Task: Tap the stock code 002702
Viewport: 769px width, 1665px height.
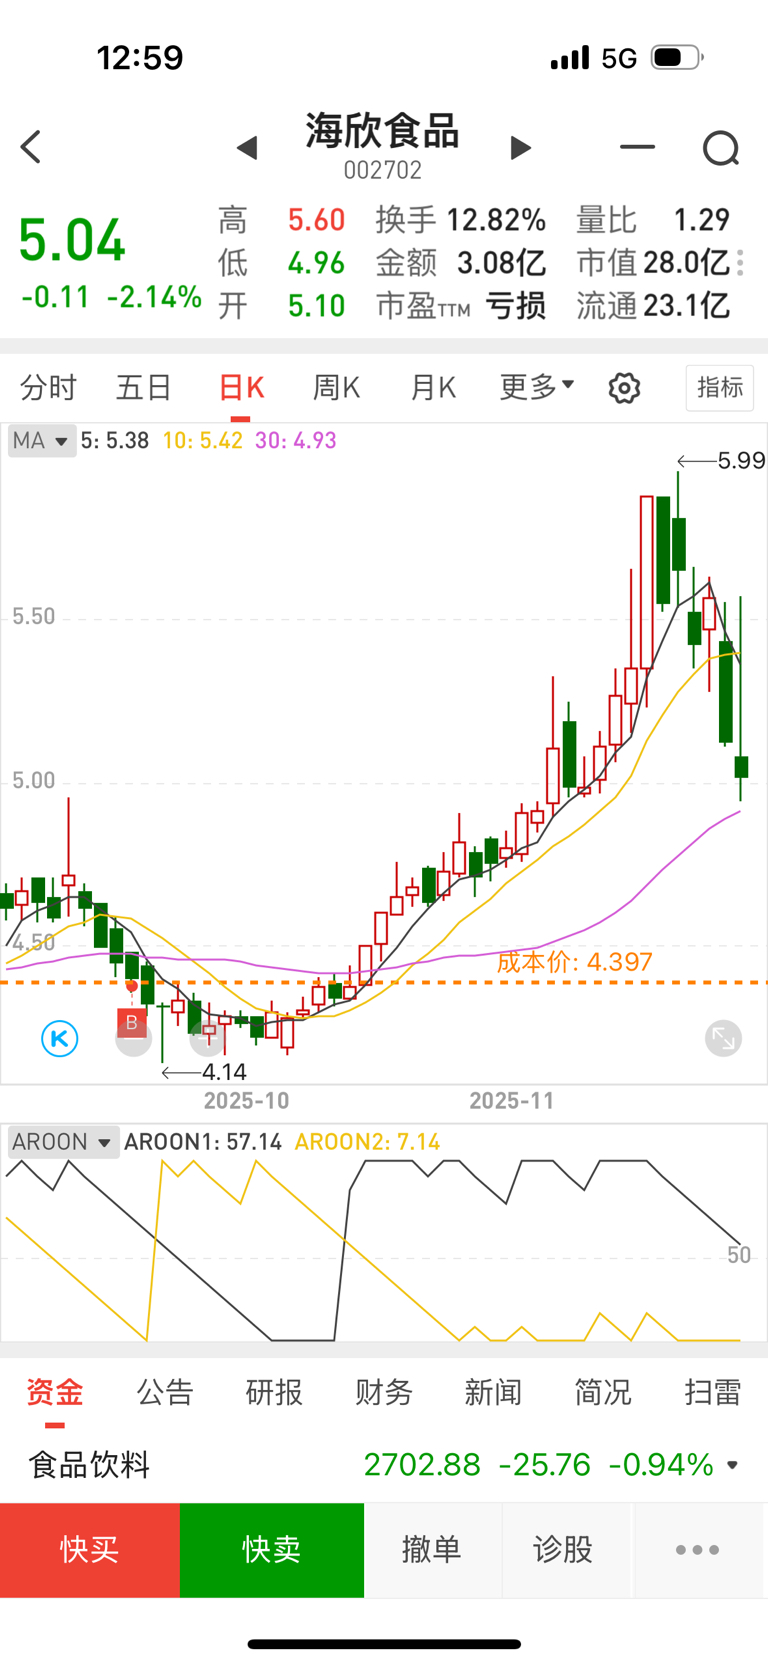Action: point(383,171)
